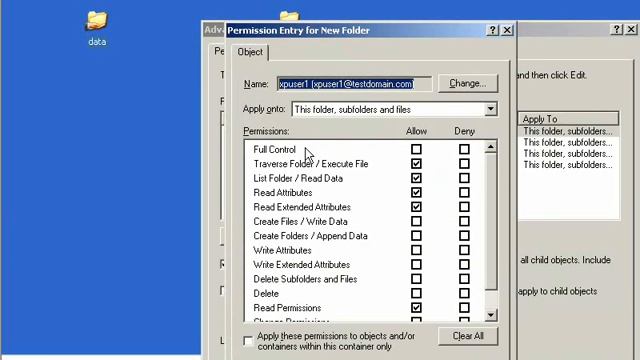Screen dimensions: 640x360
Task: Deny Write Attributes permission
Action: pos(464,250)
